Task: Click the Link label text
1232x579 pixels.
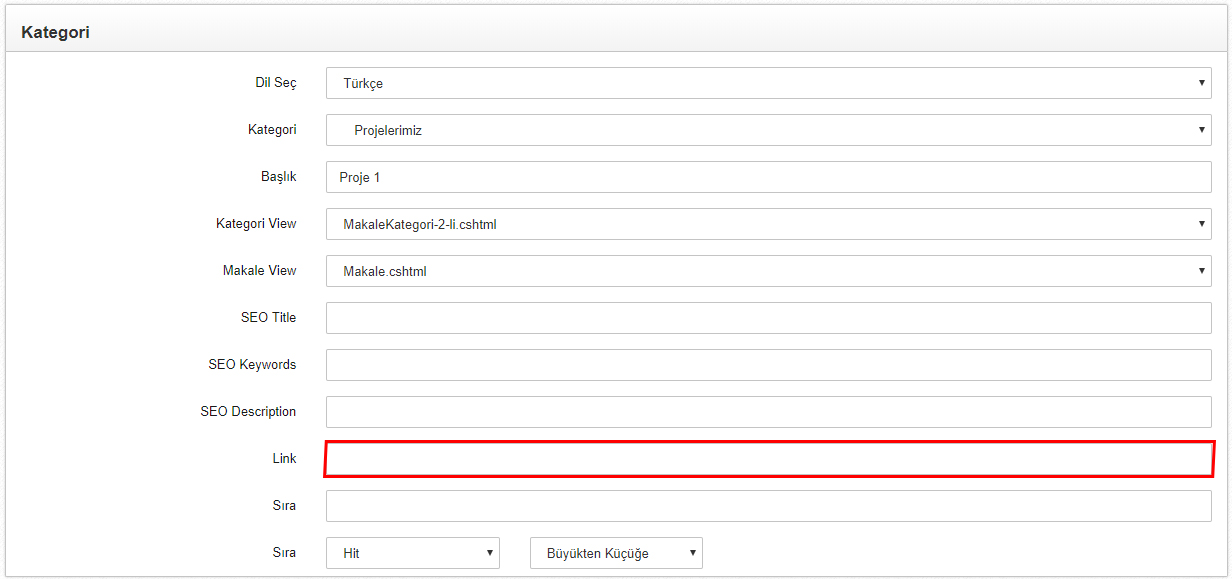Action: (x=284, y=458)
